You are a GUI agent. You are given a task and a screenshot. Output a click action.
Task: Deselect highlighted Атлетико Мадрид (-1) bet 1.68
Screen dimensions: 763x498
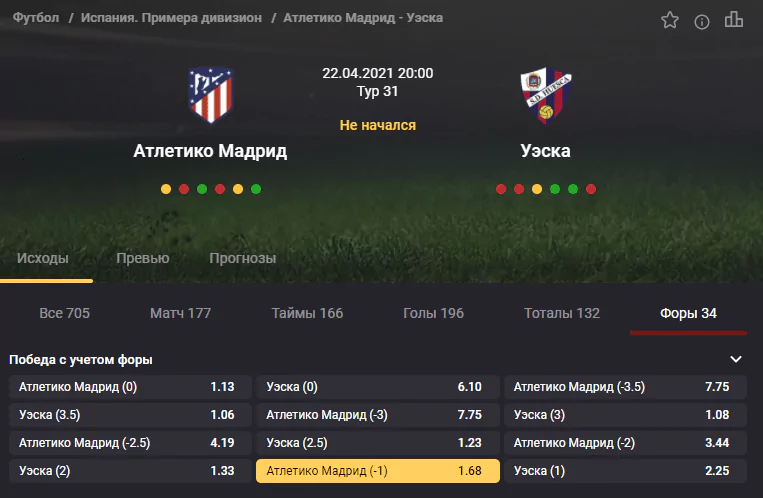point(378,471)
